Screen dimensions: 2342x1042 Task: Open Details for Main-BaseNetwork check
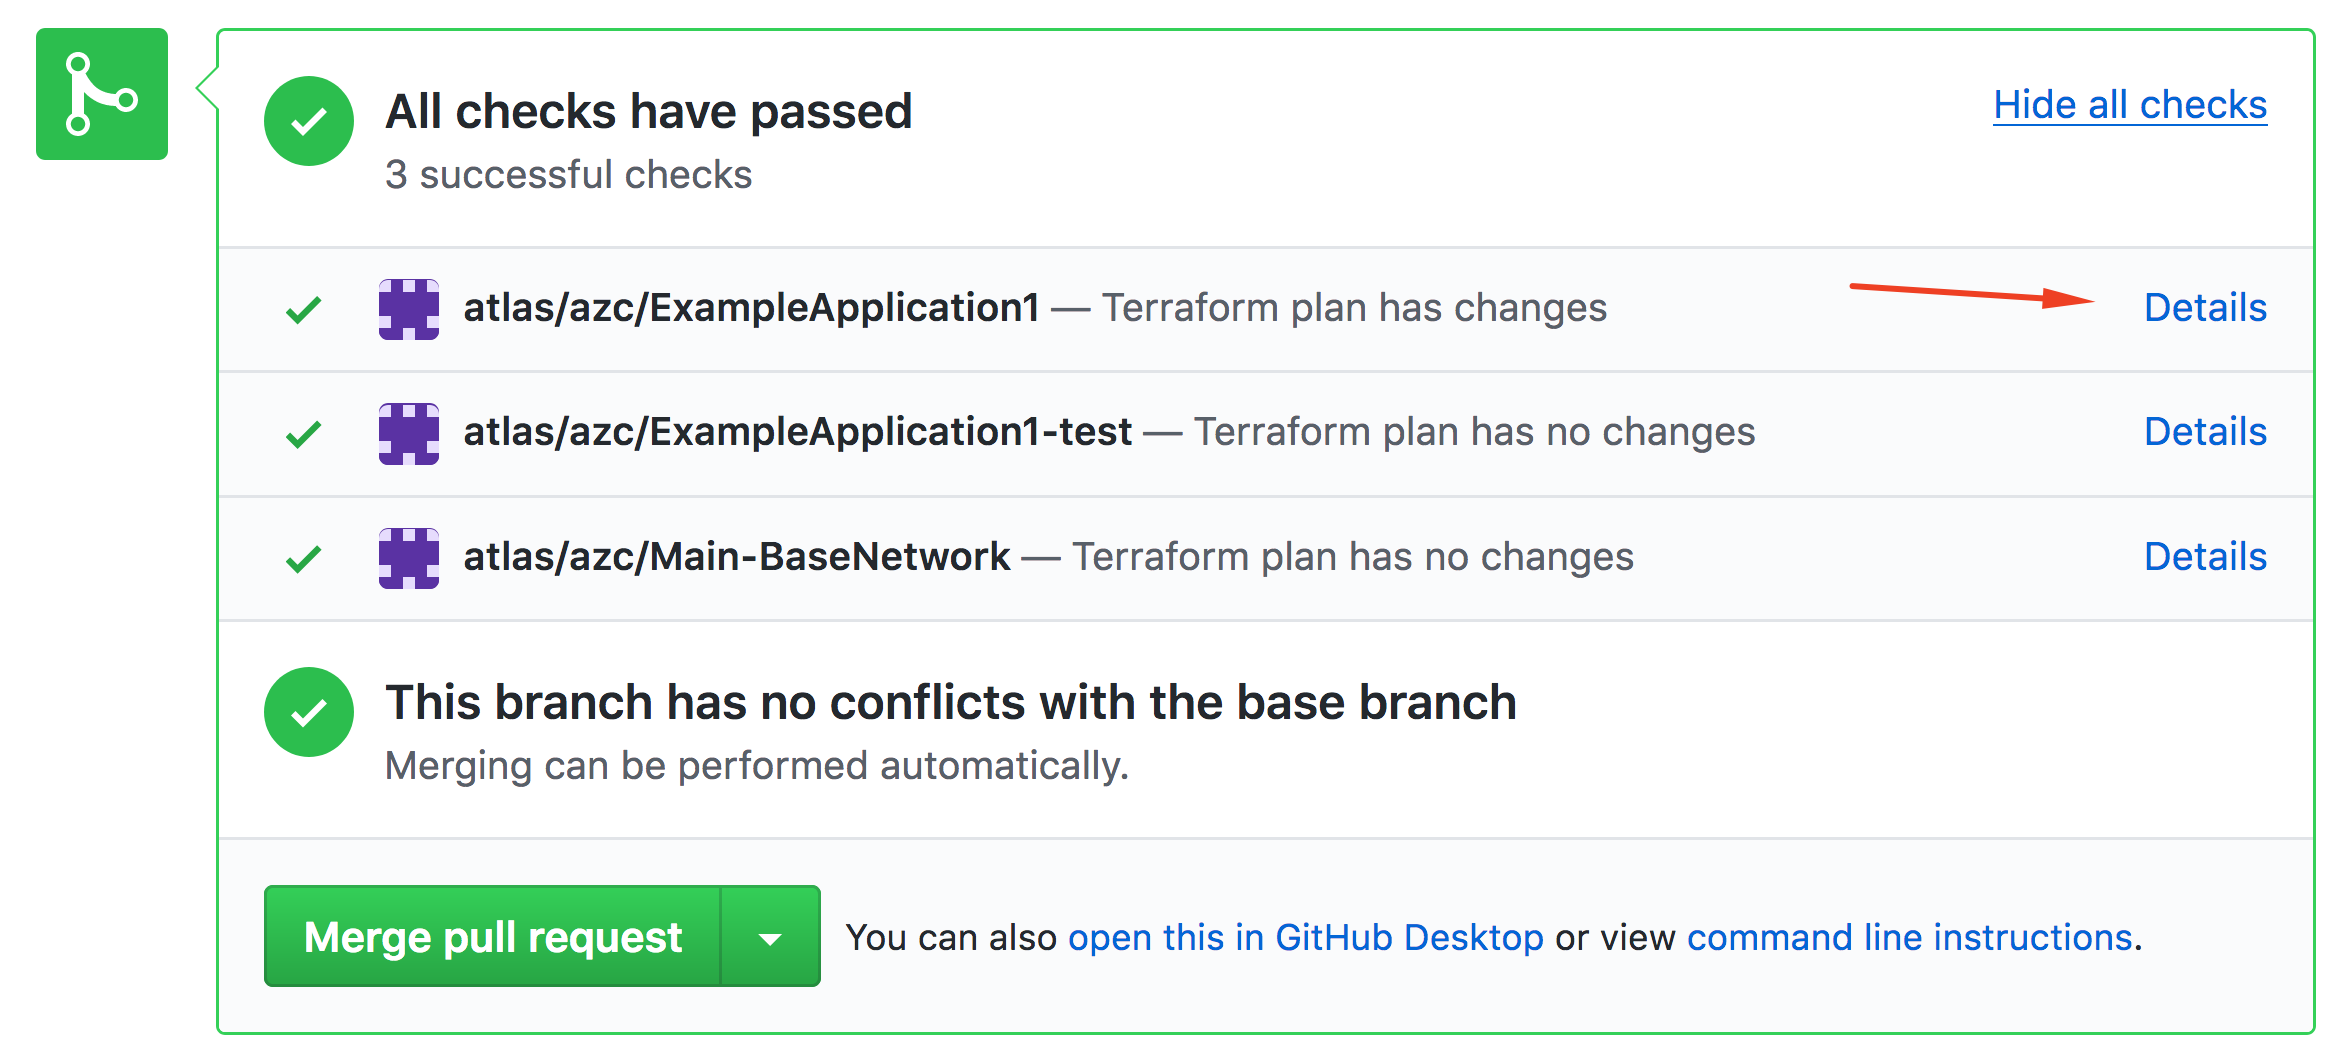[x=2204, y=557]
